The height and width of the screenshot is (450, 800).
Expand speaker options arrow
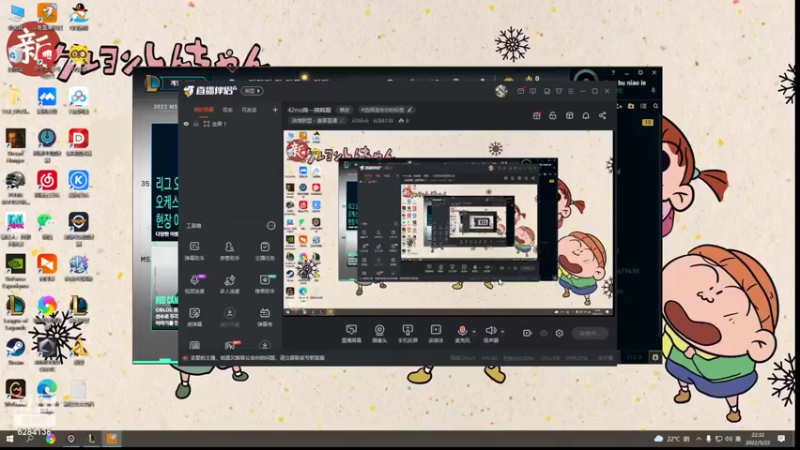pos(503,331)
